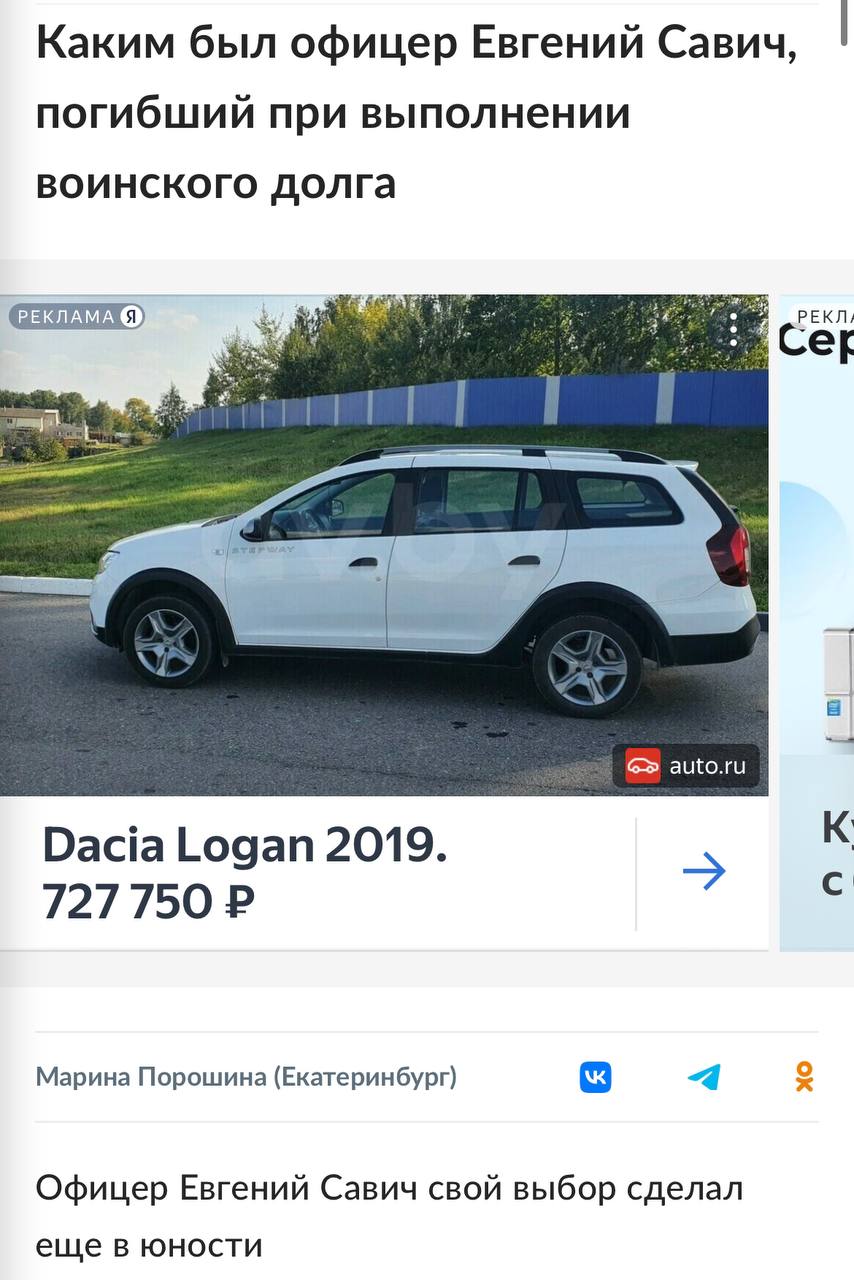This screenshot has height=1280, width=854.
Task: Click the blue arrow next to Dacia Logan
Action: [704, 872]
